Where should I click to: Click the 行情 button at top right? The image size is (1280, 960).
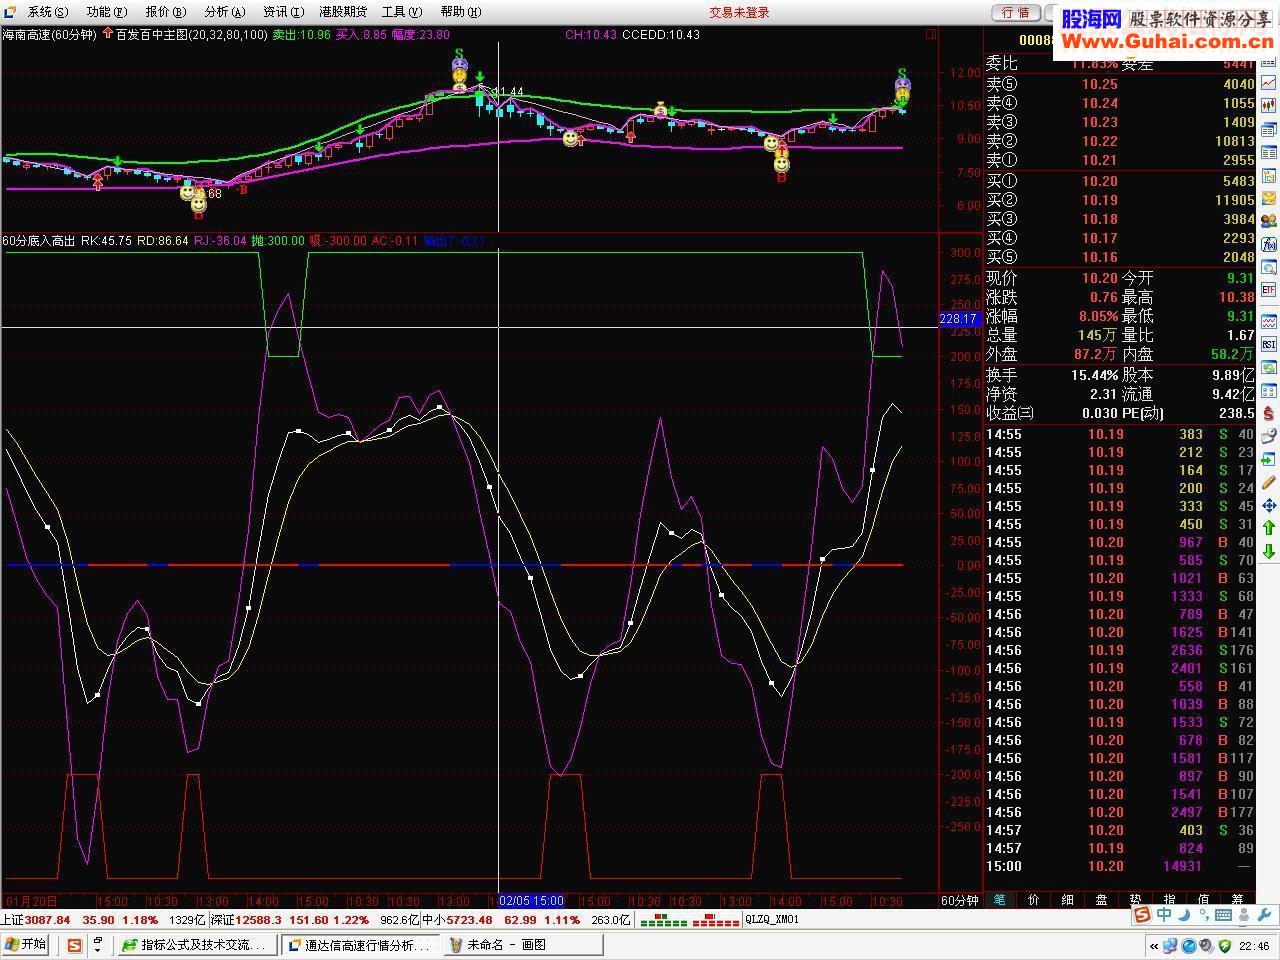pos(1015,12)
